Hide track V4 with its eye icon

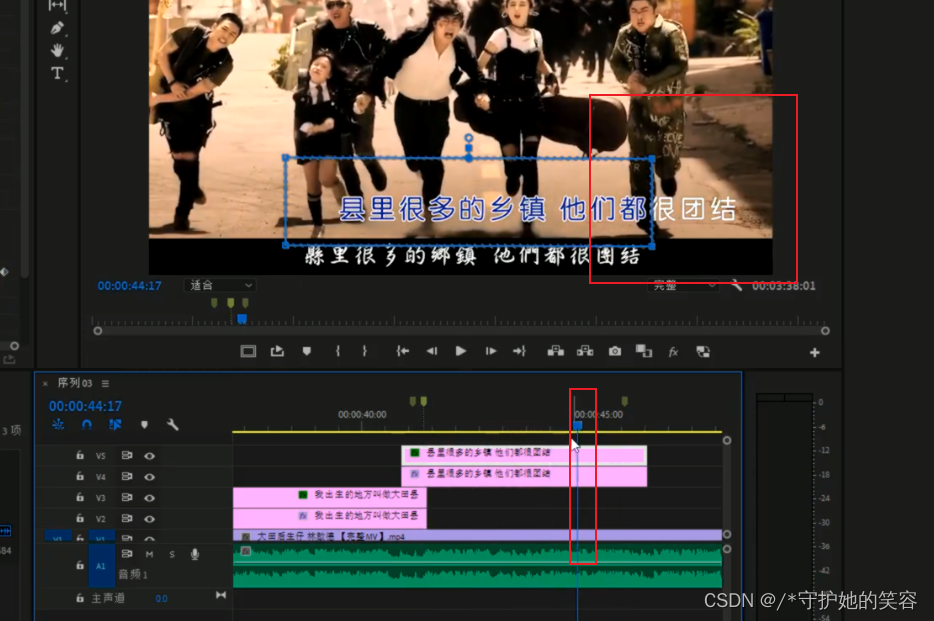150,477
